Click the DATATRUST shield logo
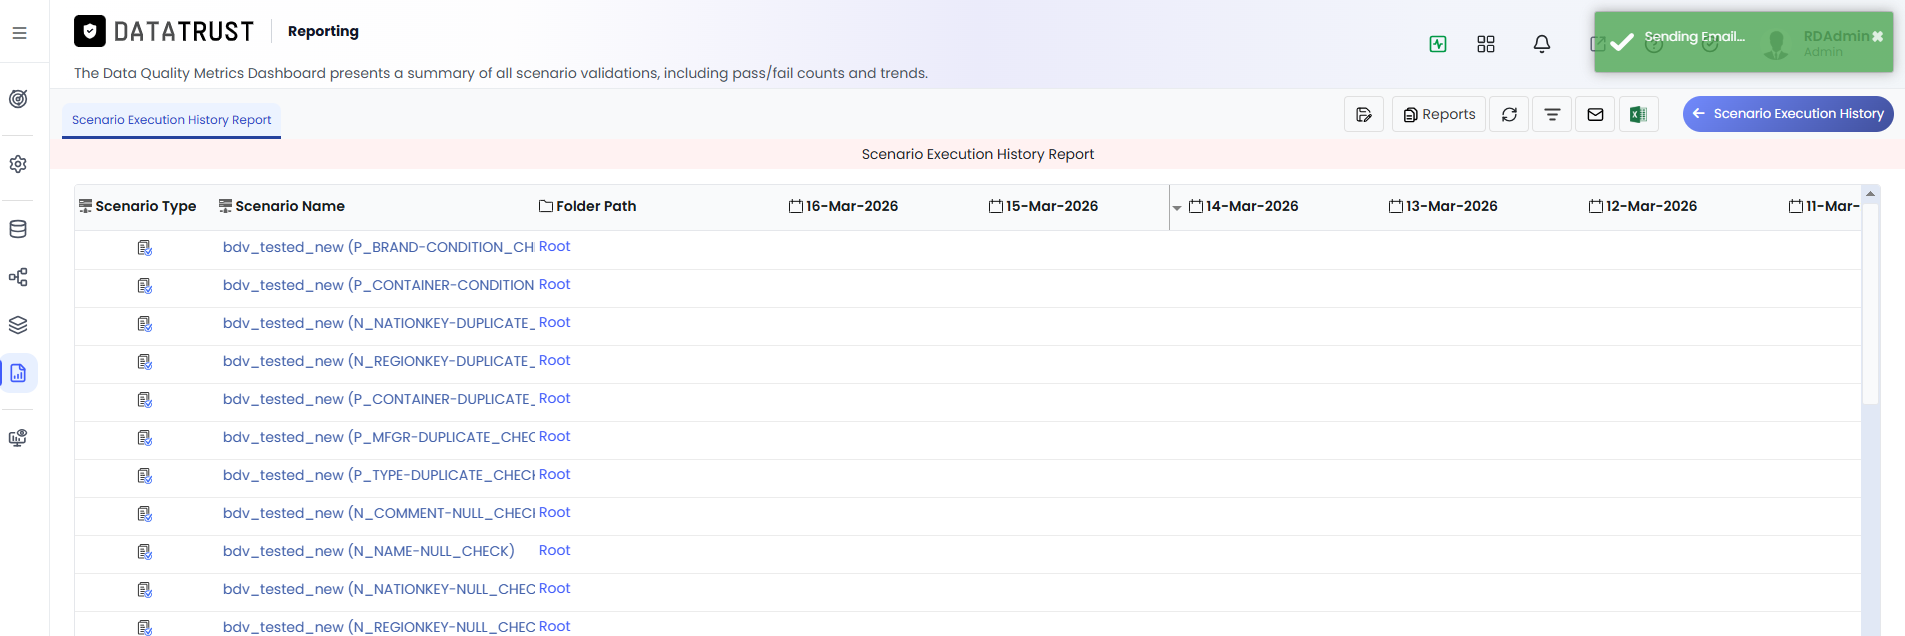 90,32
